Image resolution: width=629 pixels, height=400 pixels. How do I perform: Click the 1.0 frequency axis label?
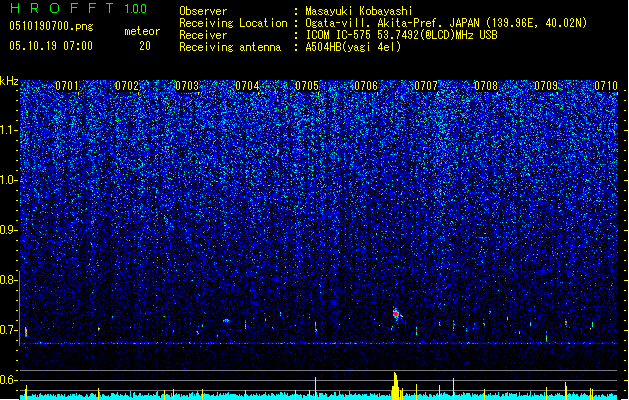point(9,180)
